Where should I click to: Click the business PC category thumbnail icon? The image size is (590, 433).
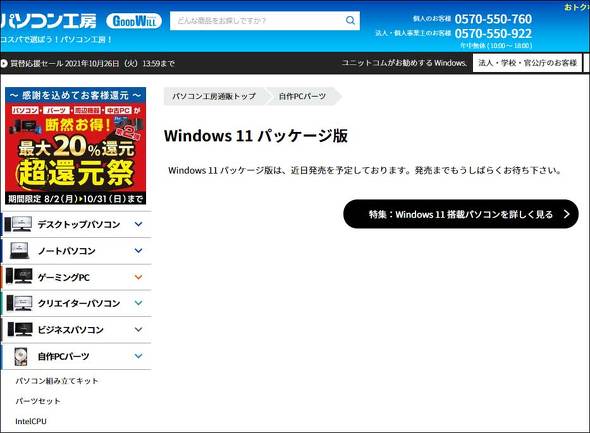[20, 329]
